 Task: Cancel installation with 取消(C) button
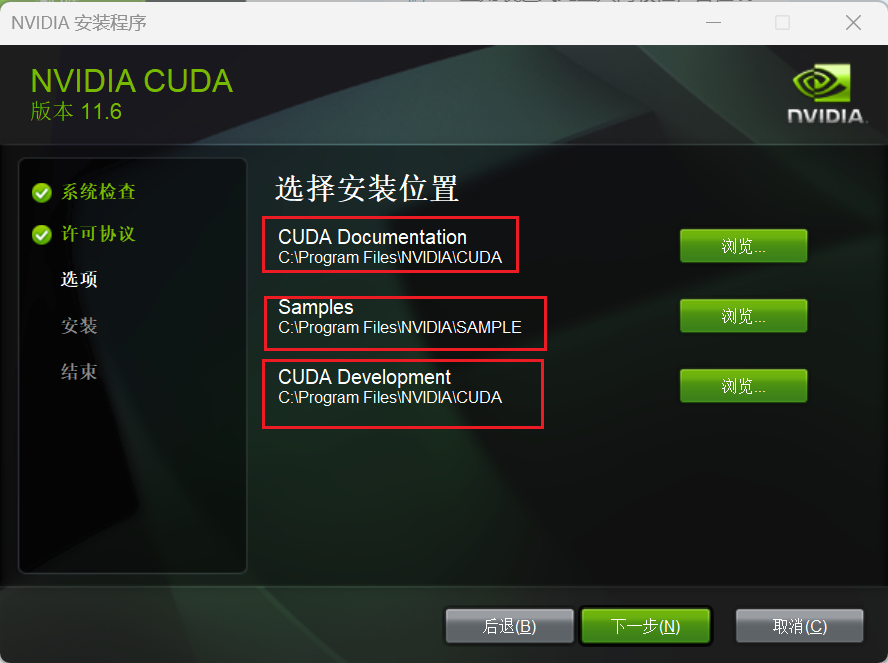(x=800, y=626)
